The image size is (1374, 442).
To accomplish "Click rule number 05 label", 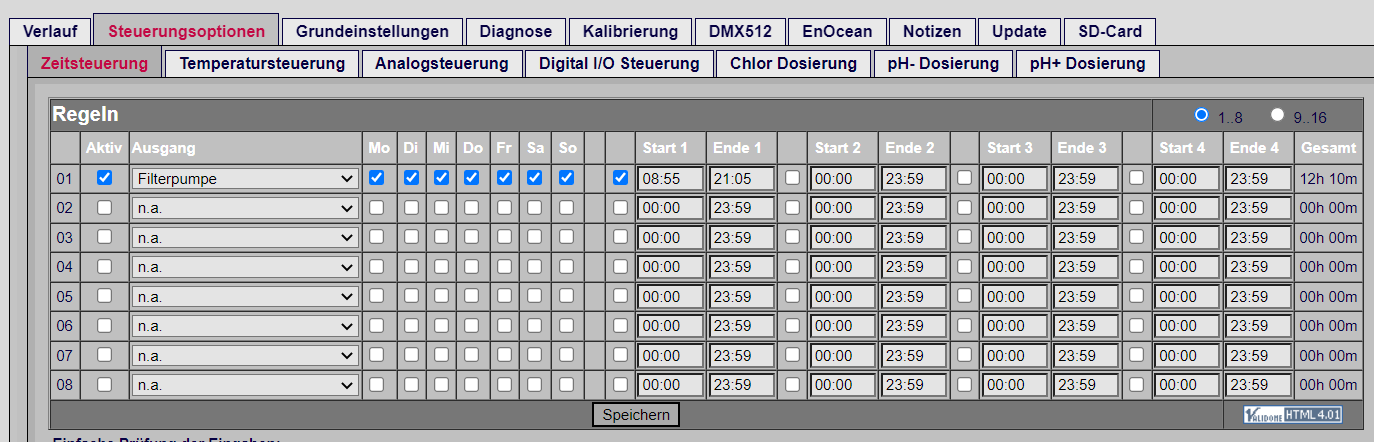I will 65,297.
